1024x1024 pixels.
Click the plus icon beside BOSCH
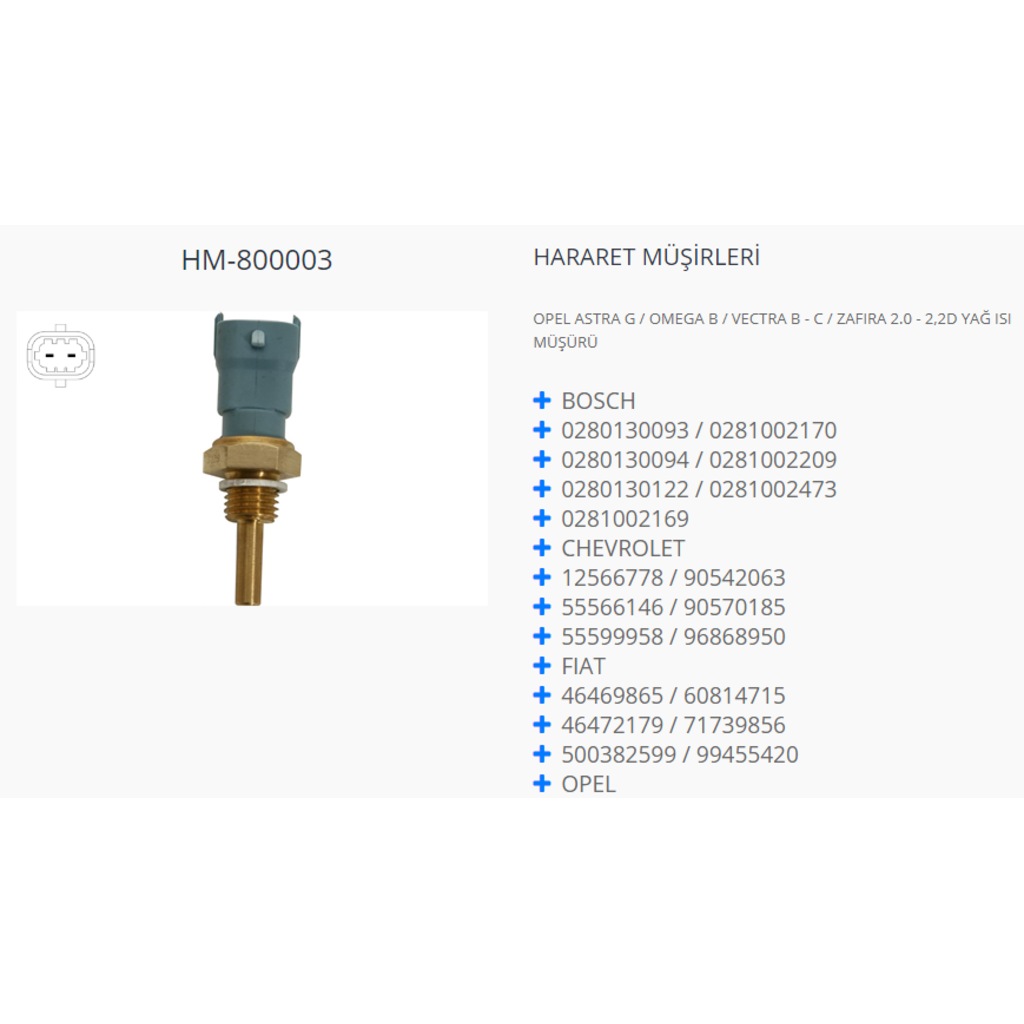coord(541,400)
